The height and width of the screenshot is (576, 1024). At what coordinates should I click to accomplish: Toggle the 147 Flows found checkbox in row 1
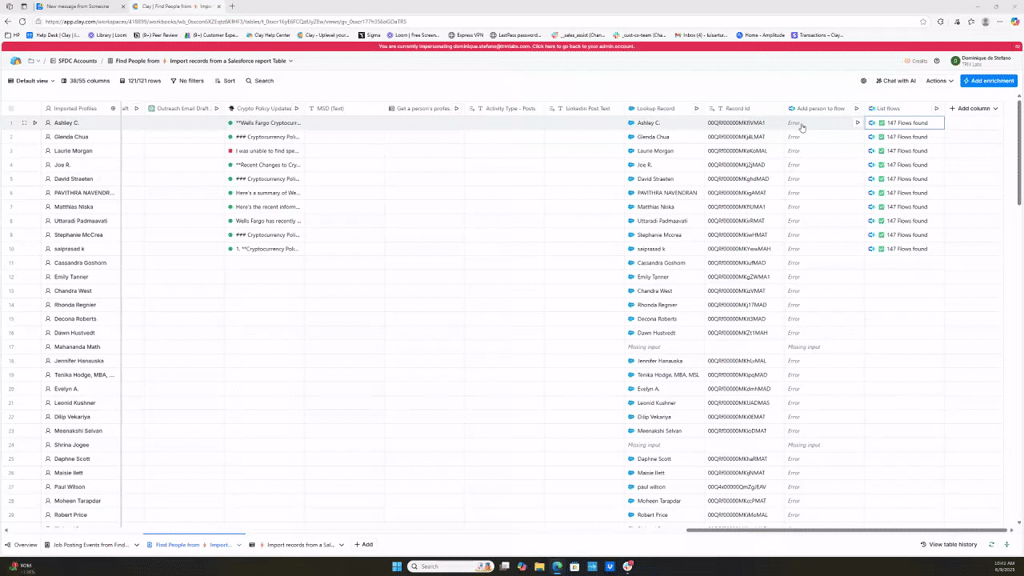pos(881,123)
